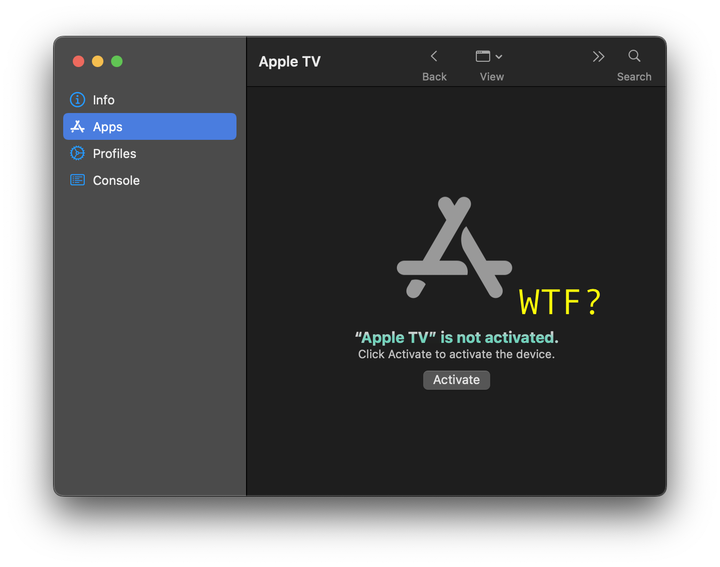The height and width of the screenshot is (567, 720).
Task: Zoom the window with green button
Action: [117, 61]
